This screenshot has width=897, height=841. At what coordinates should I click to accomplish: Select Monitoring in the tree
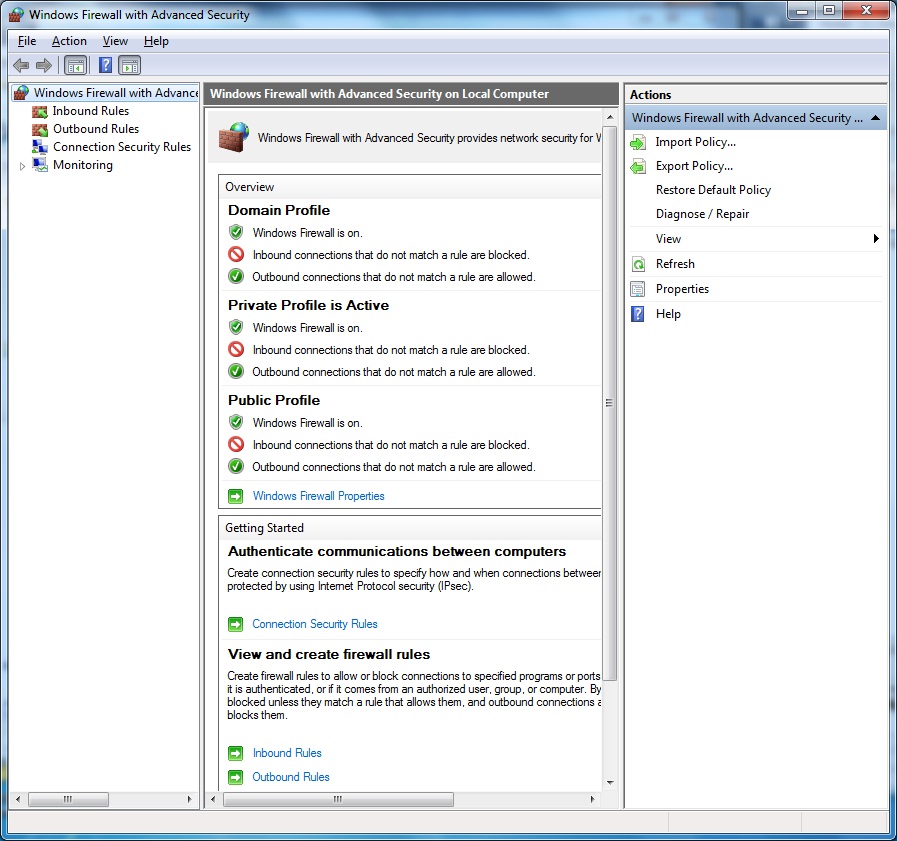pos(83,165)
